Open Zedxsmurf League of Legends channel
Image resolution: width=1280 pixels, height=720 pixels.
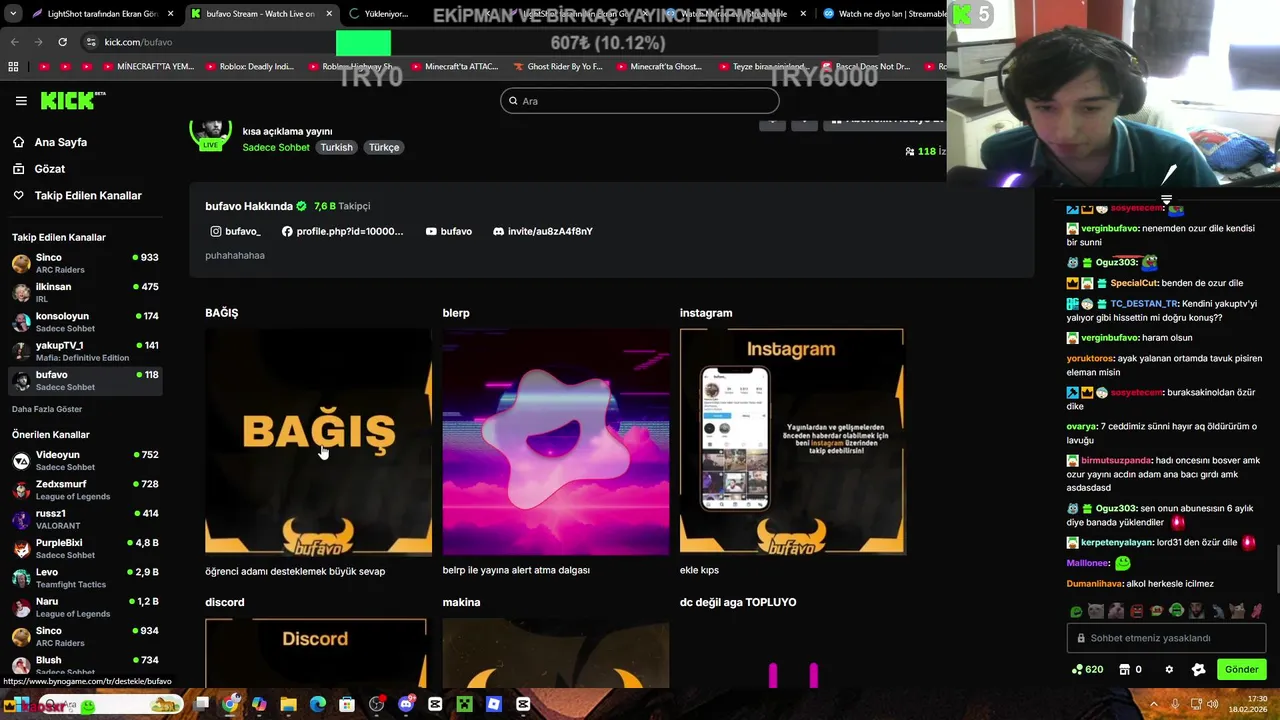(x=85, y=490)
